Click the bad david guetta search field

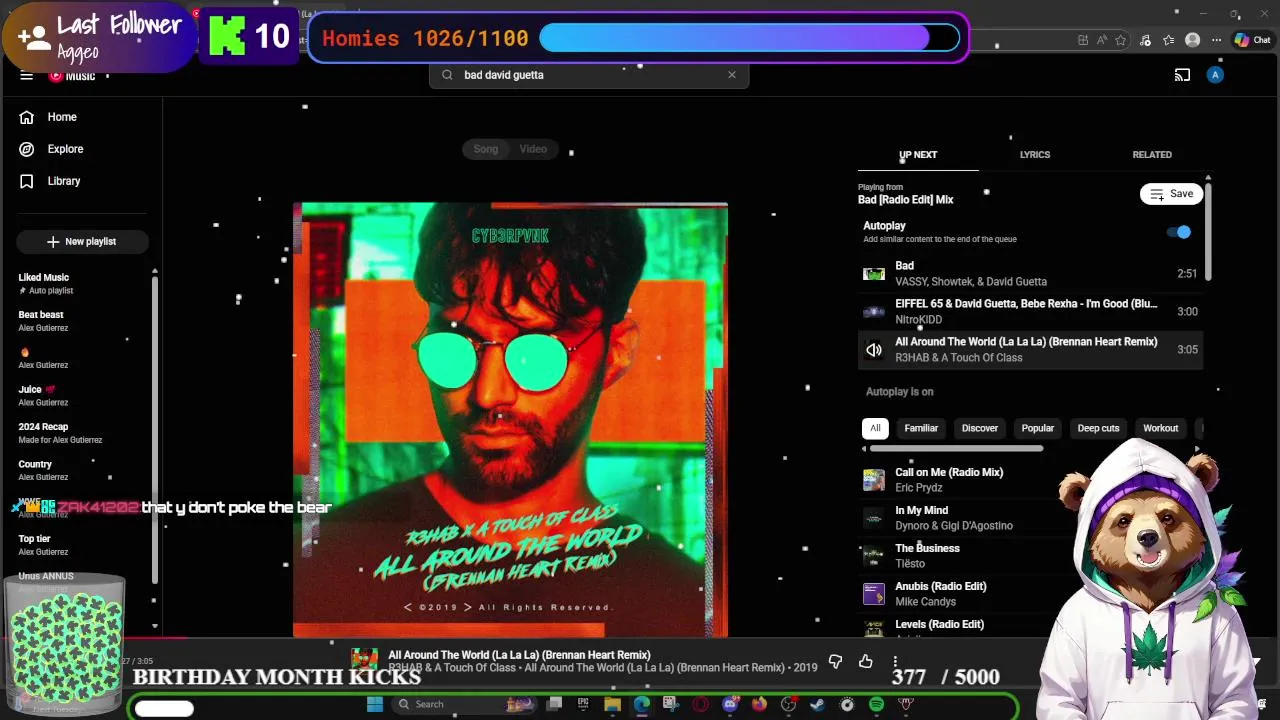point(590,75)
